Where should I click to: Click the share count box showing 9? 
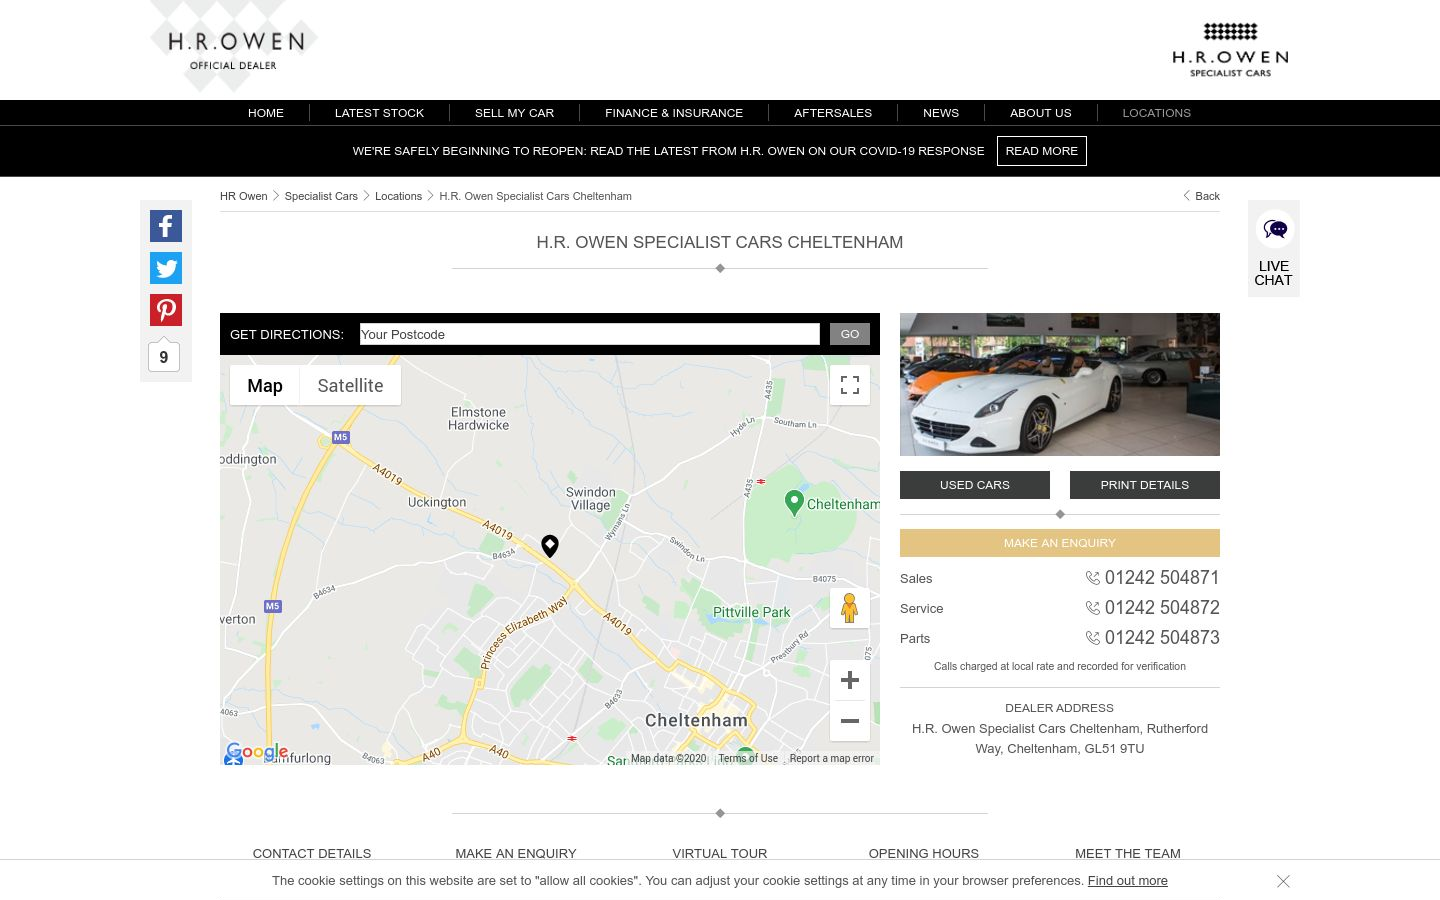164,357
